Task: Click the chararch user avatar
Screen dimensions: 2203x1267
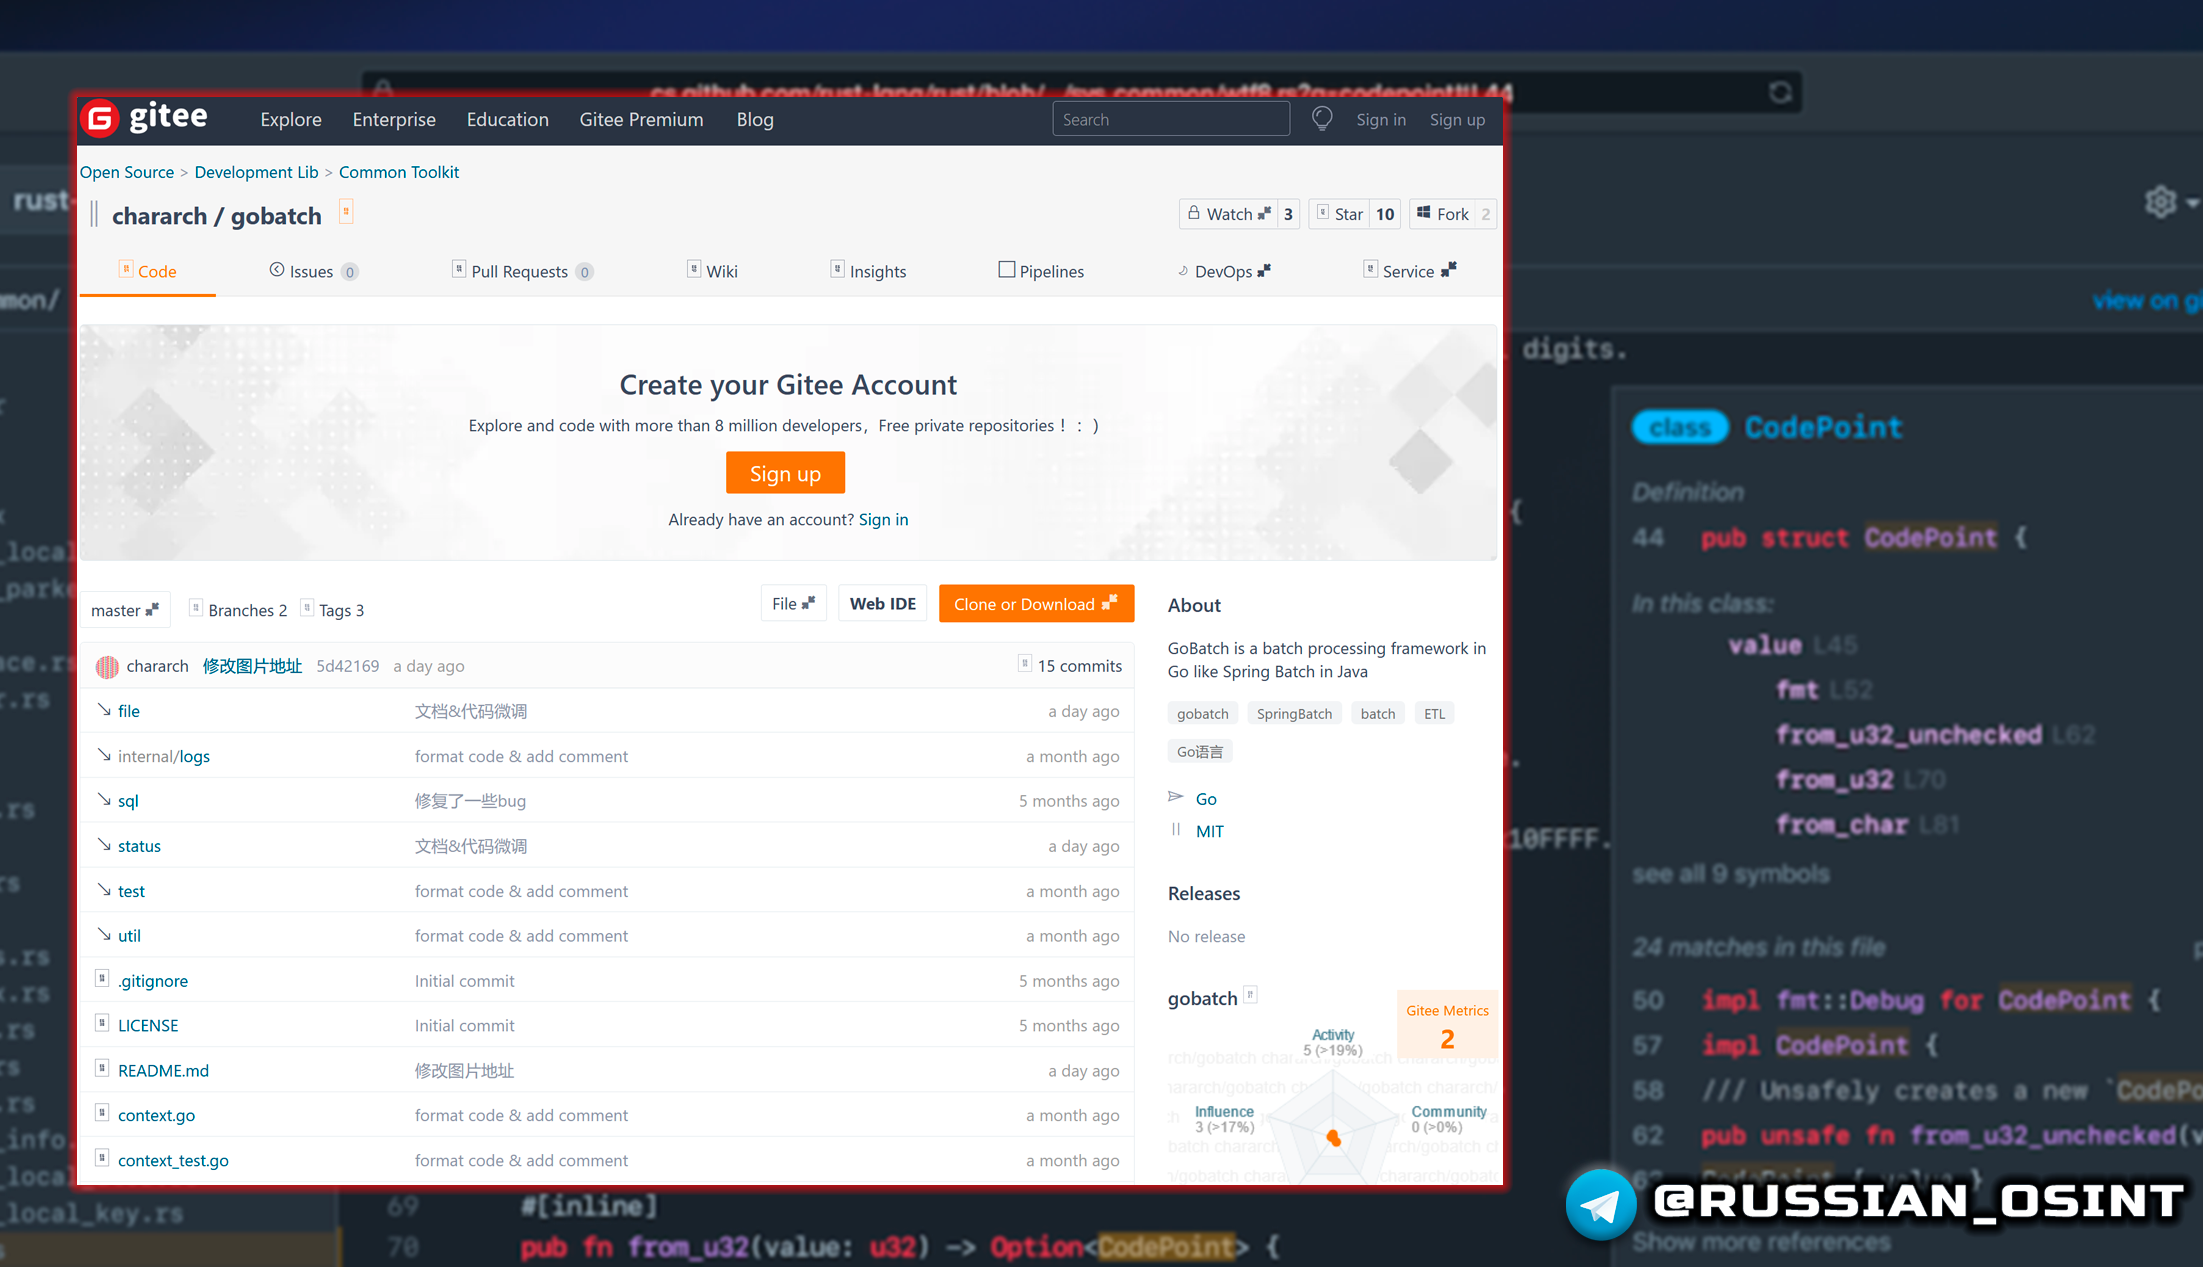Action: coord(107,666)
